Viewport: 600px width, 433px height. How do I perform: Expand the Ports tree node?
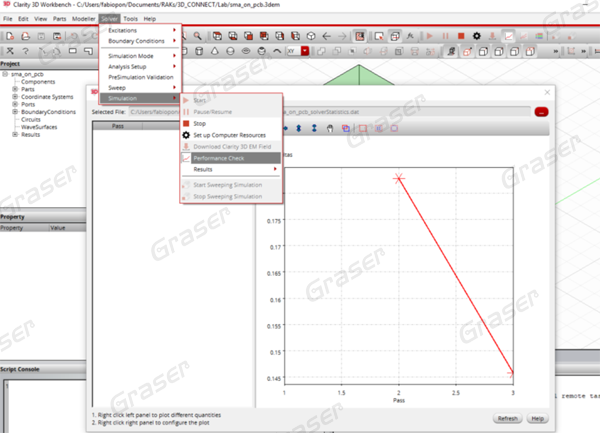(x=15, y=104)
